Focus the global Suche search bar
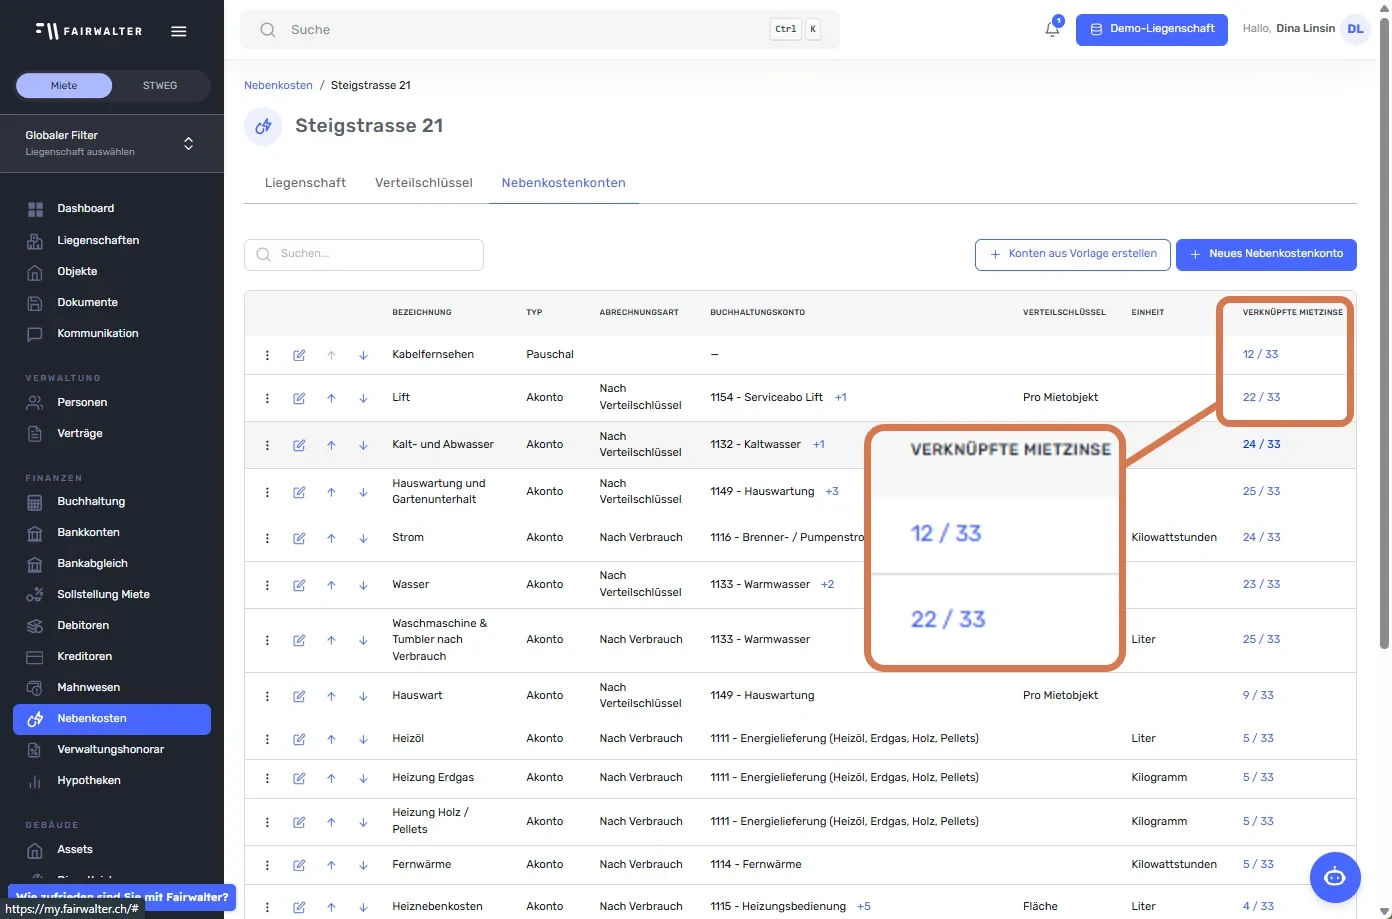The image size is (1392, 919). [x=540, y=30]
